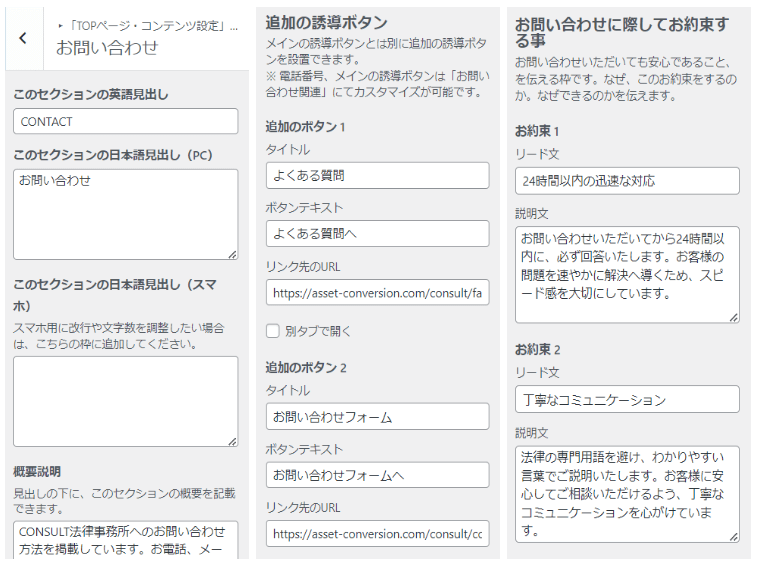Click the 24時間以内の迅速な対応 lead text field

point(627,181)
